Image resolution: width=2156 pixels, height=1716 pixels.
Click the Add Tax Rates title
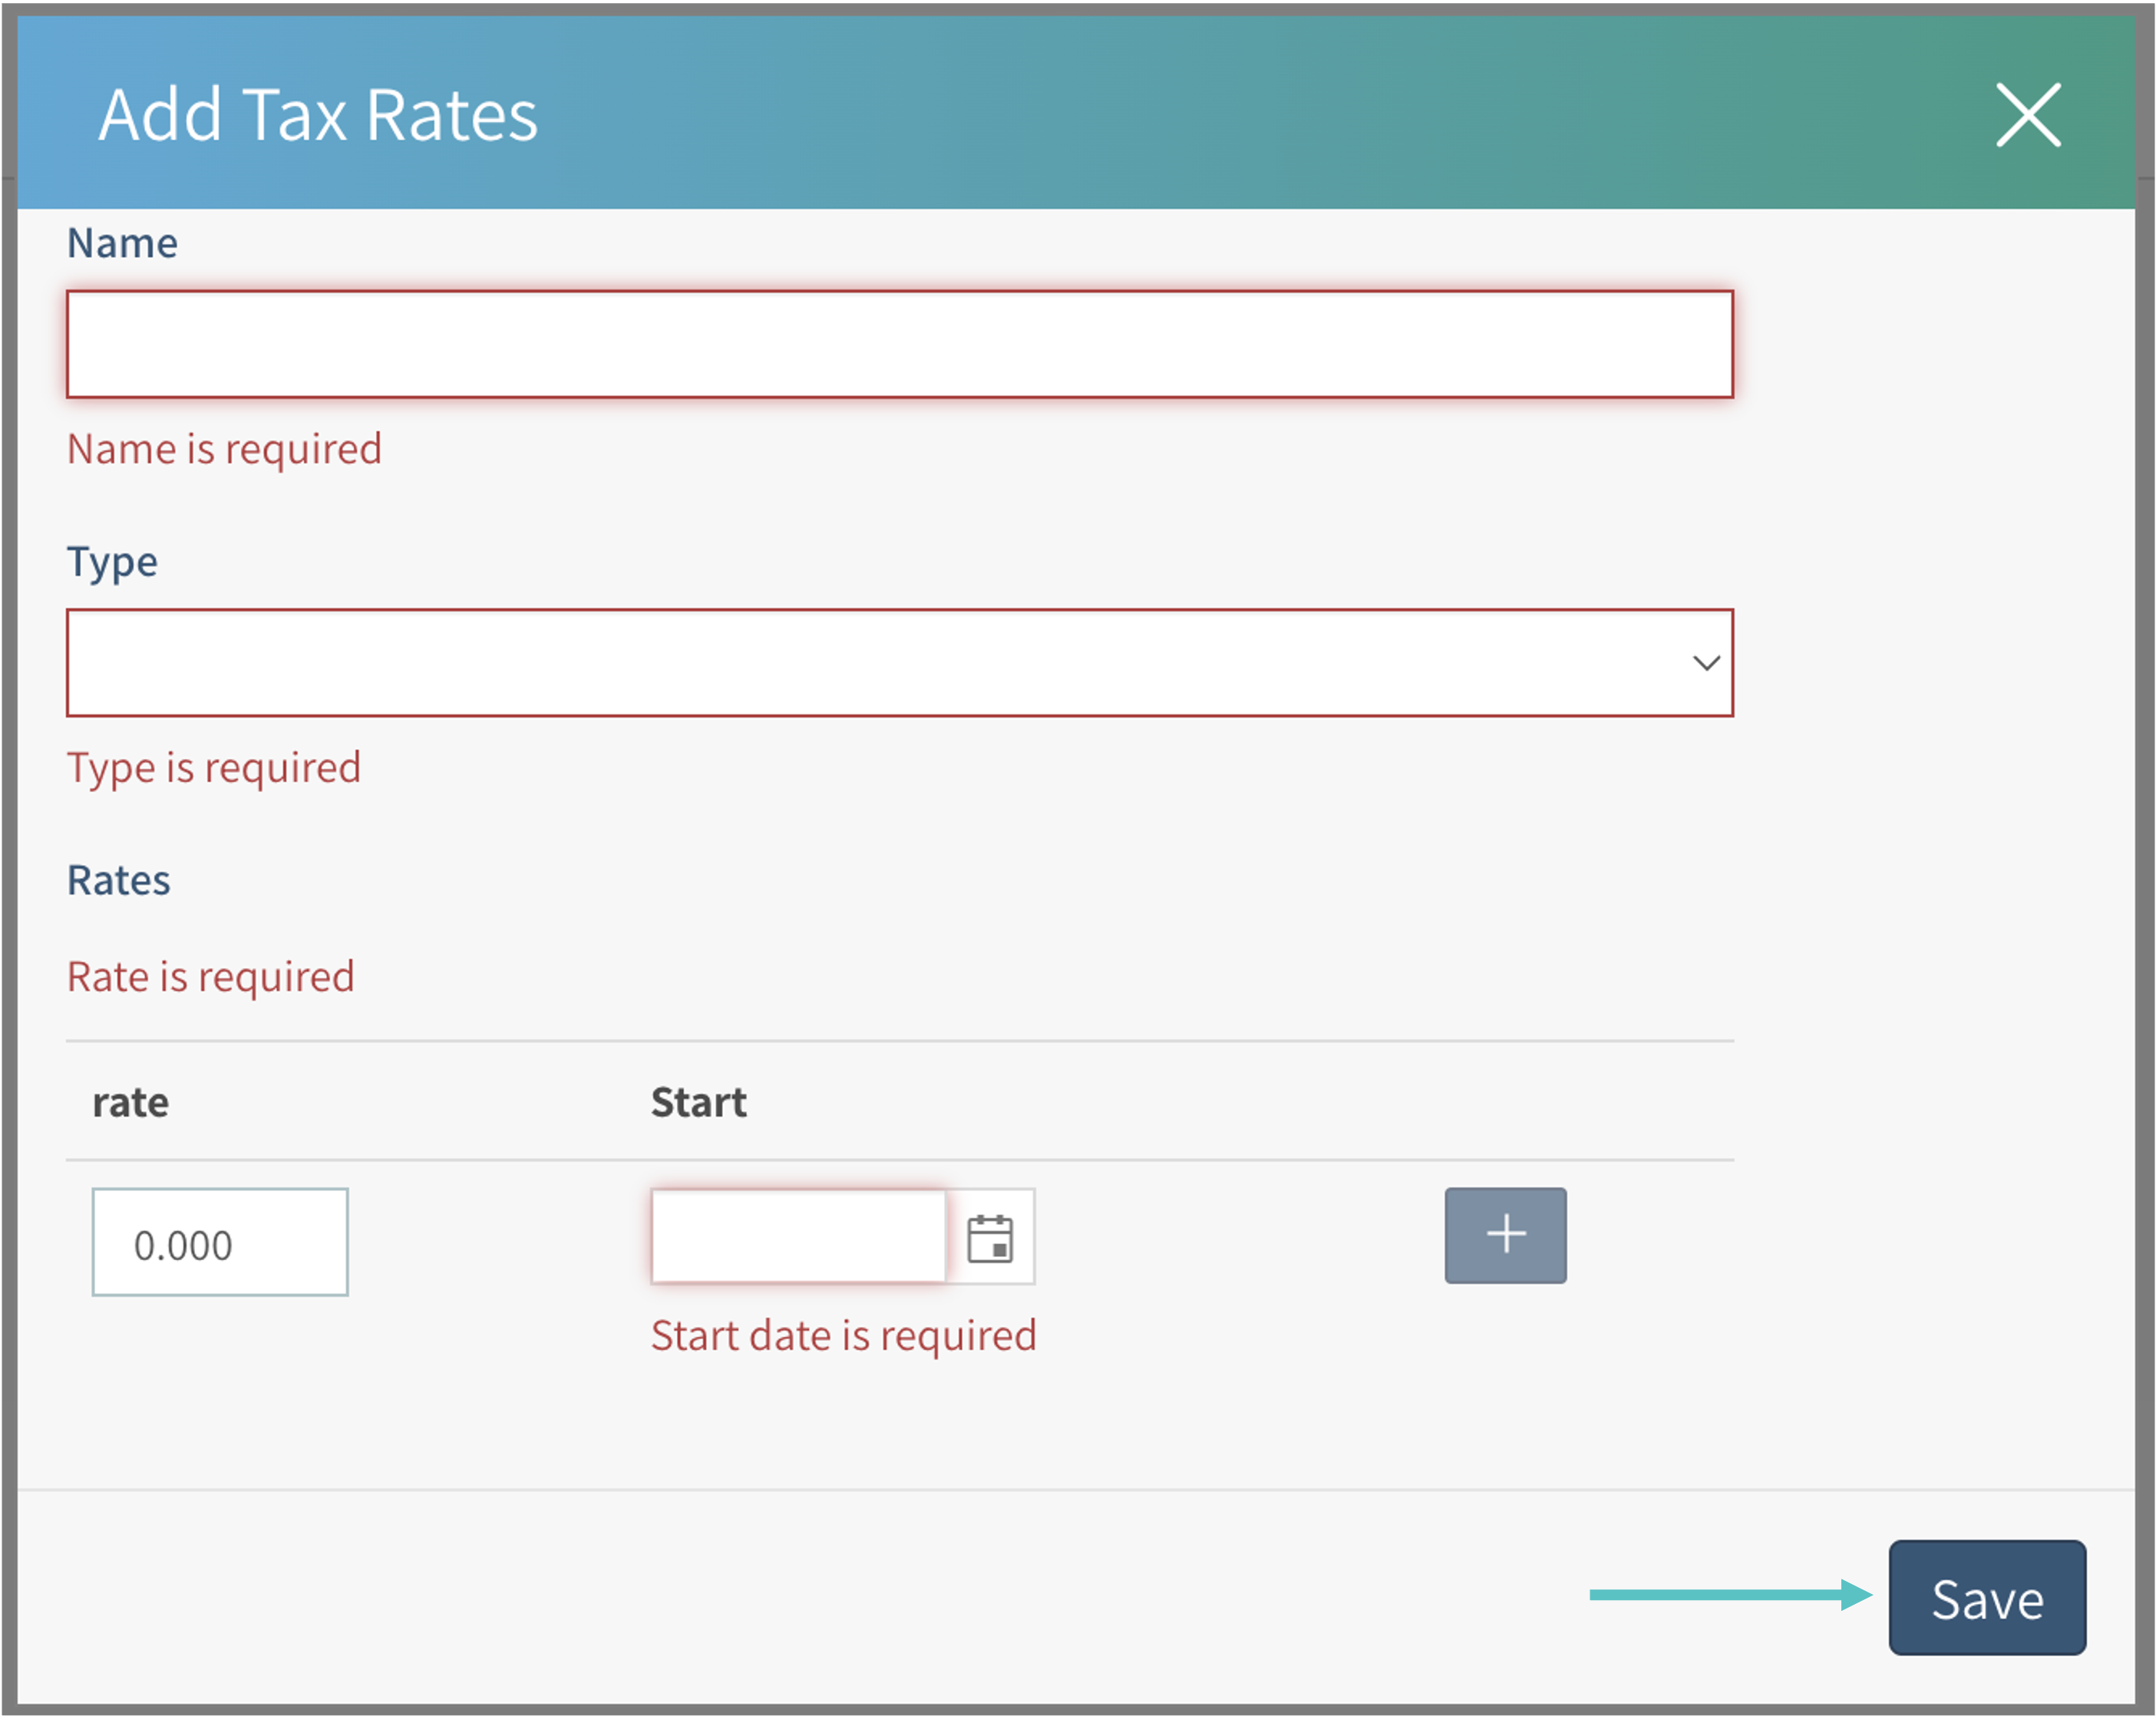[x=318, y=115]
